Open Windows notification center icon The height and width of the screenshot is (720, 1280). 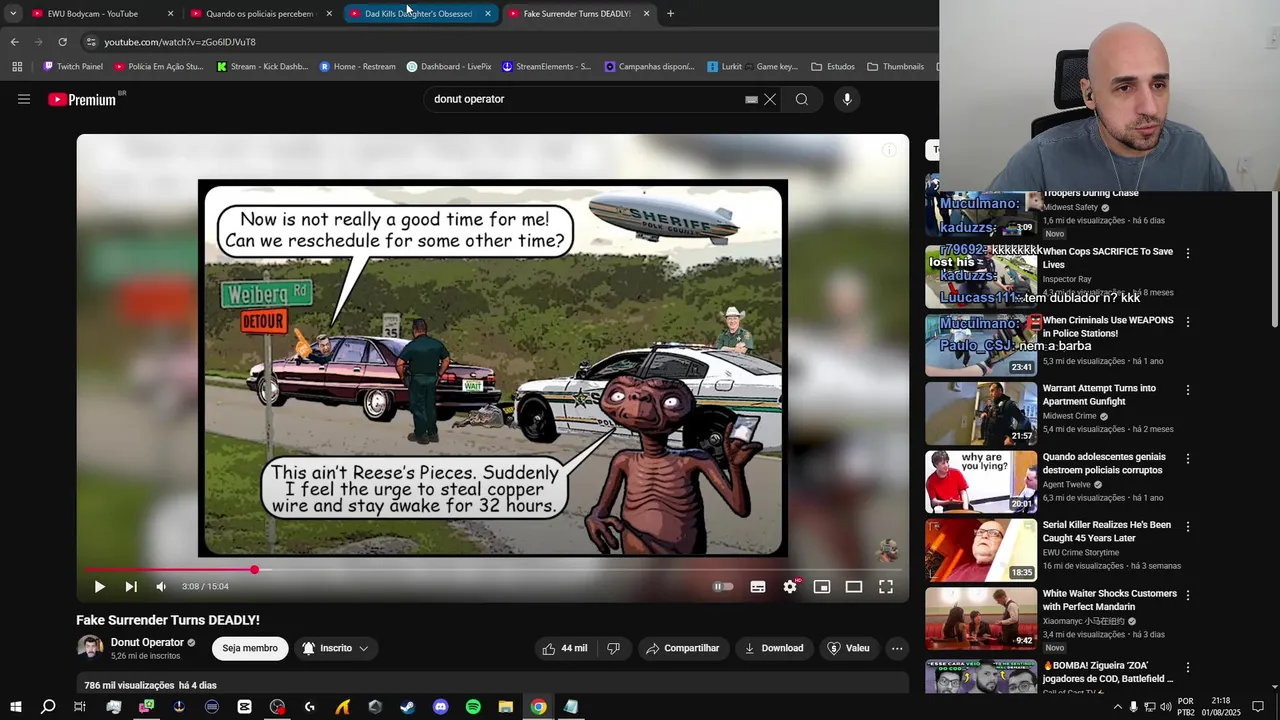1258,707
